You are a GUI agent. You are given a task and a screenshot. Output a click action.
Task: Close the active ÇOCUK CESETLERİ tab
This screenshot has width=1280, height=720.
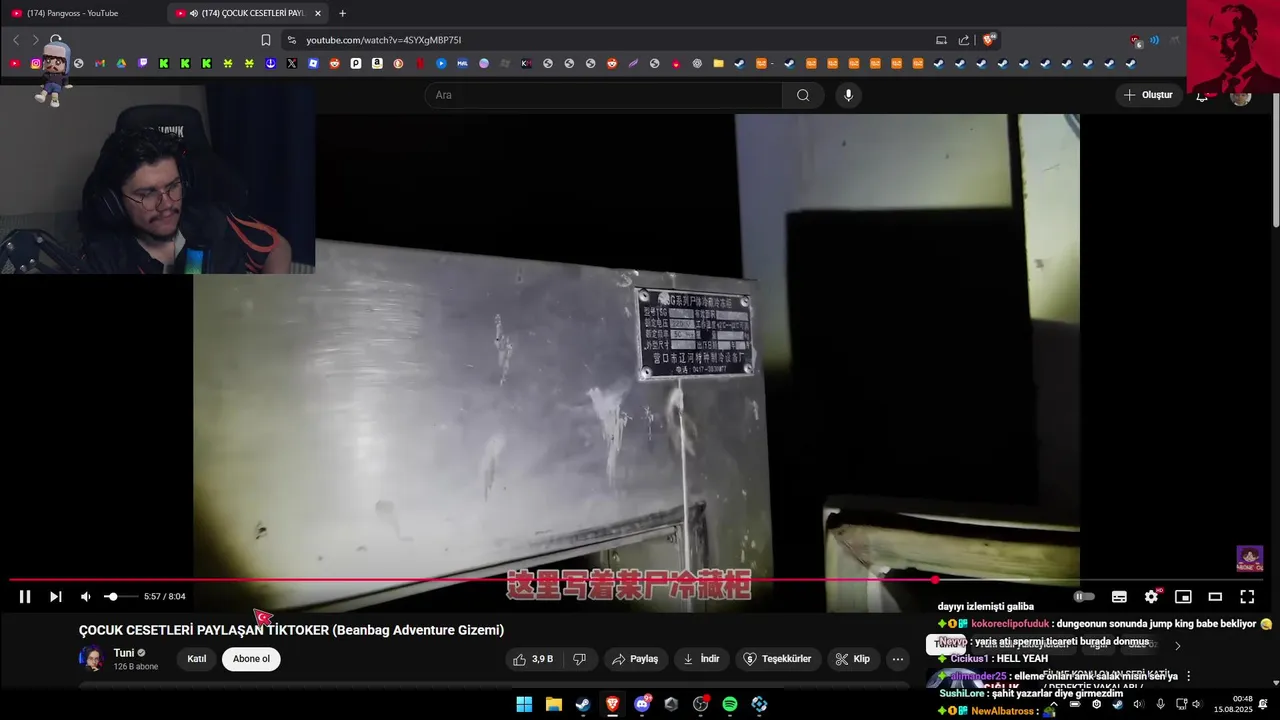click(318, 13)
